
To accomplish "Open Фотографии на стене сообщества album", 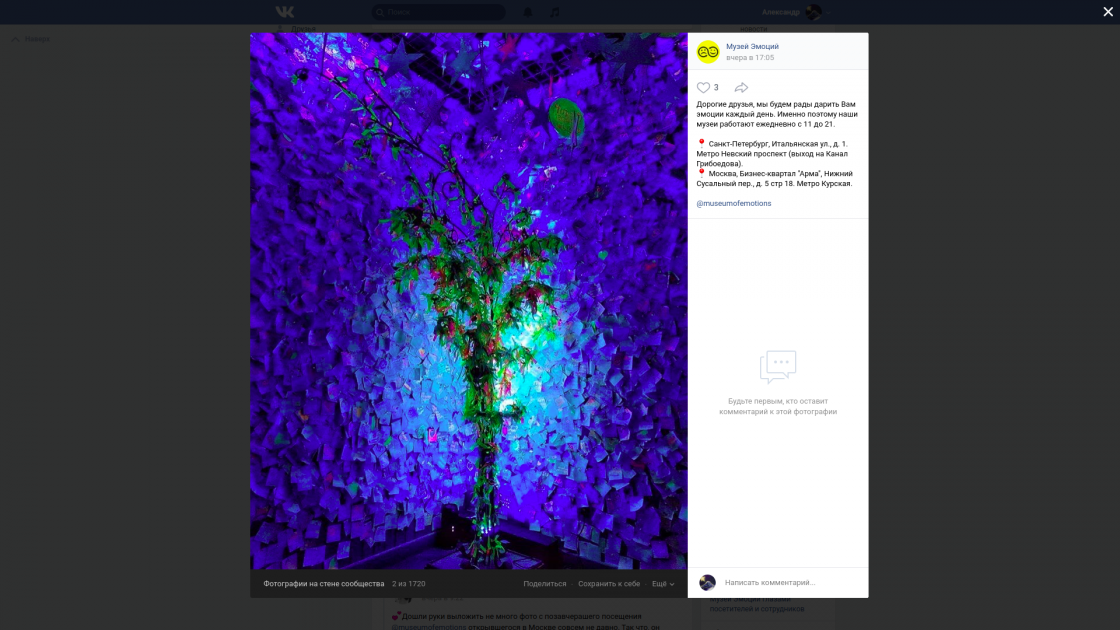I will pyautogui.click(x=324, y=584).
